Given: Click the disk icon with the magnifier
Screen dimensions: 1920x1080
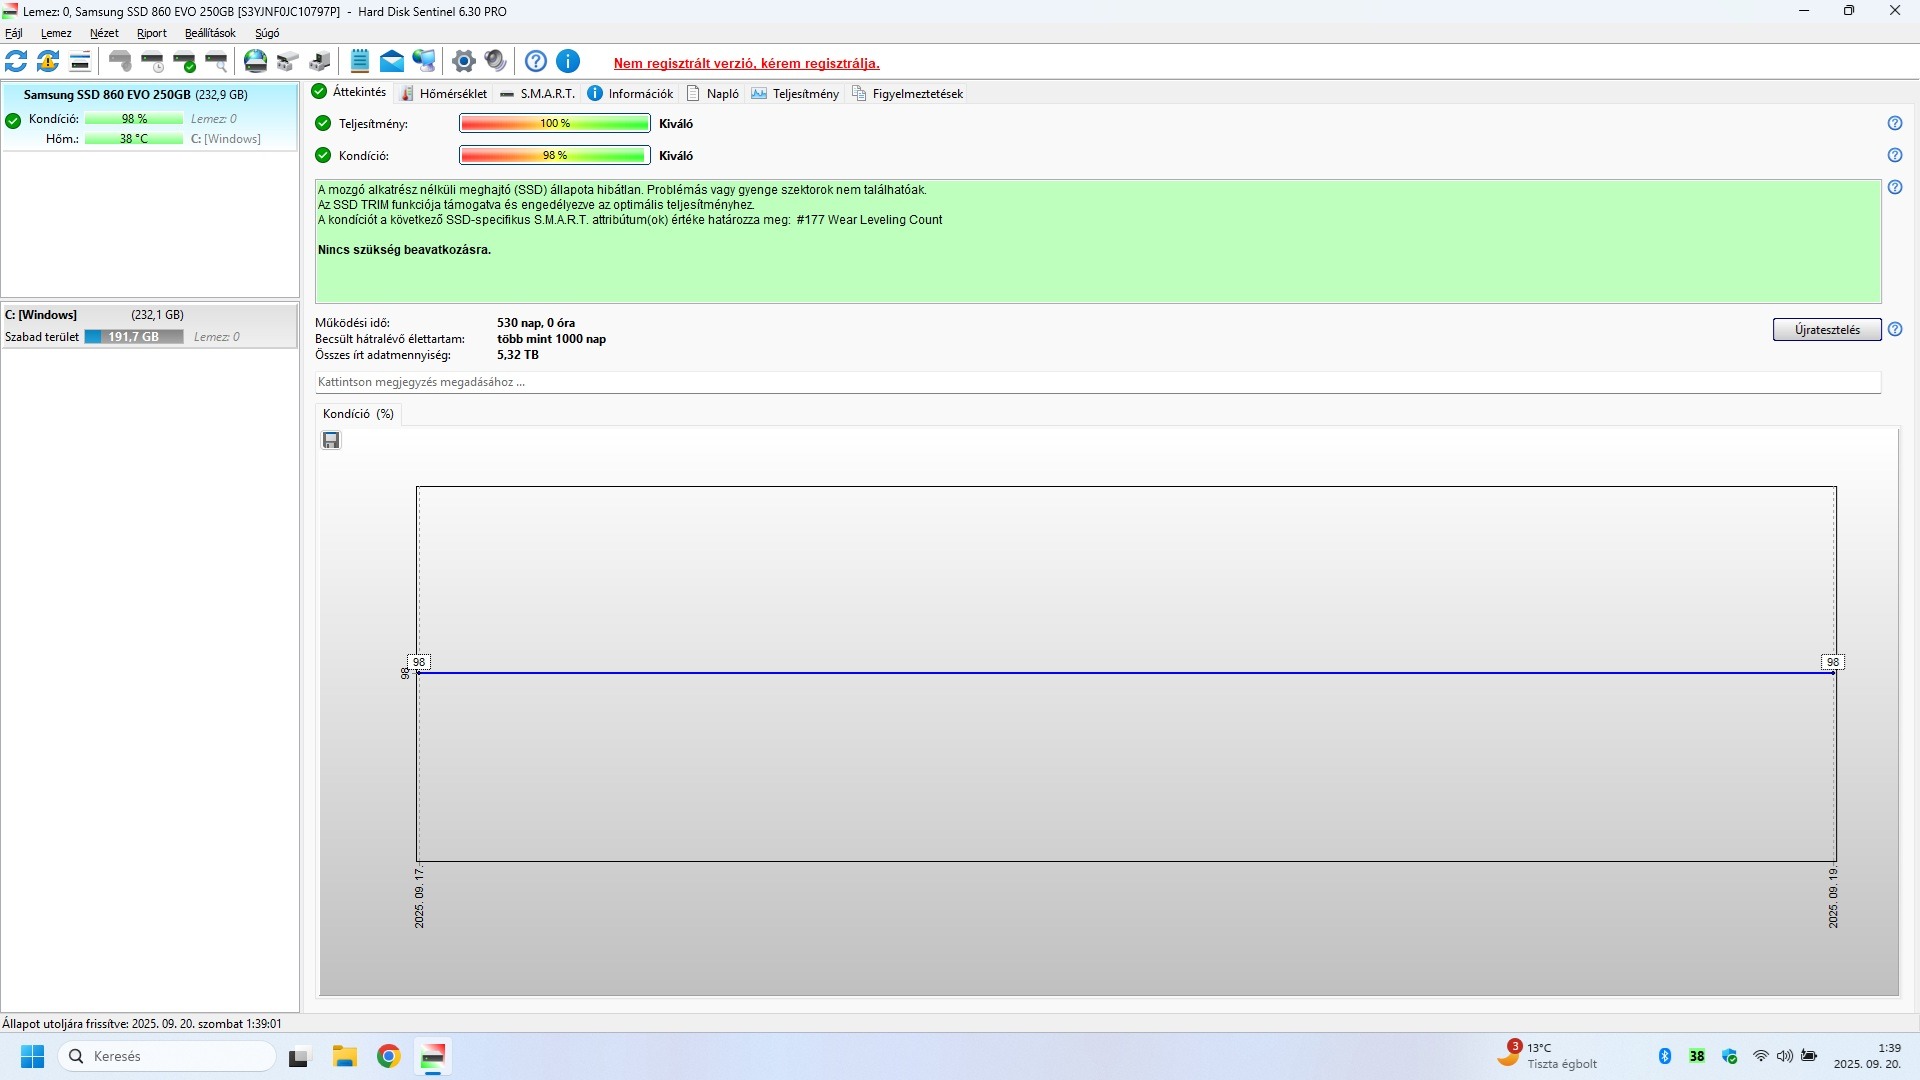Looking at the screenshot, I should [216, 62].
